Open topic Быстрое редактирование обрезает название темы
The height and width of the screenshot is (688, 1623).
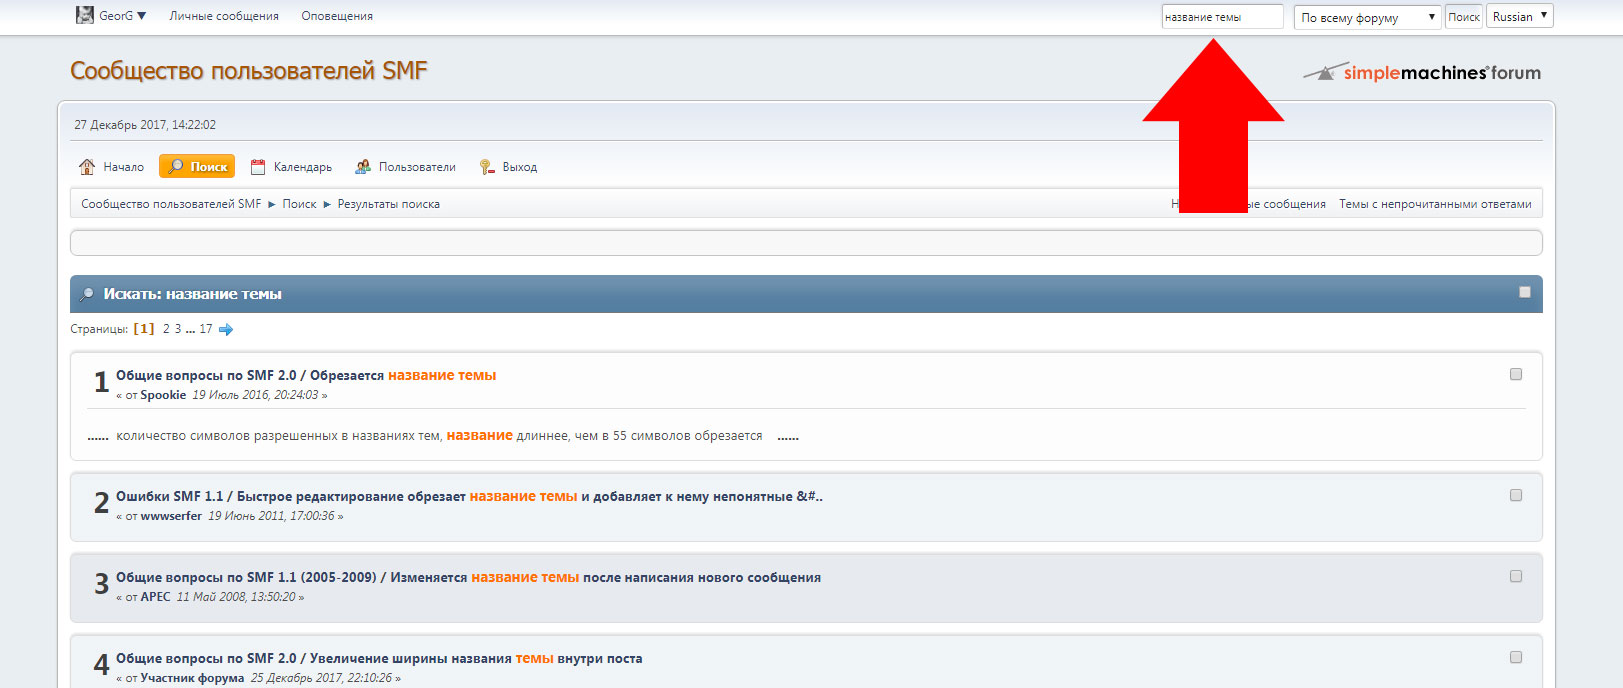530,497
